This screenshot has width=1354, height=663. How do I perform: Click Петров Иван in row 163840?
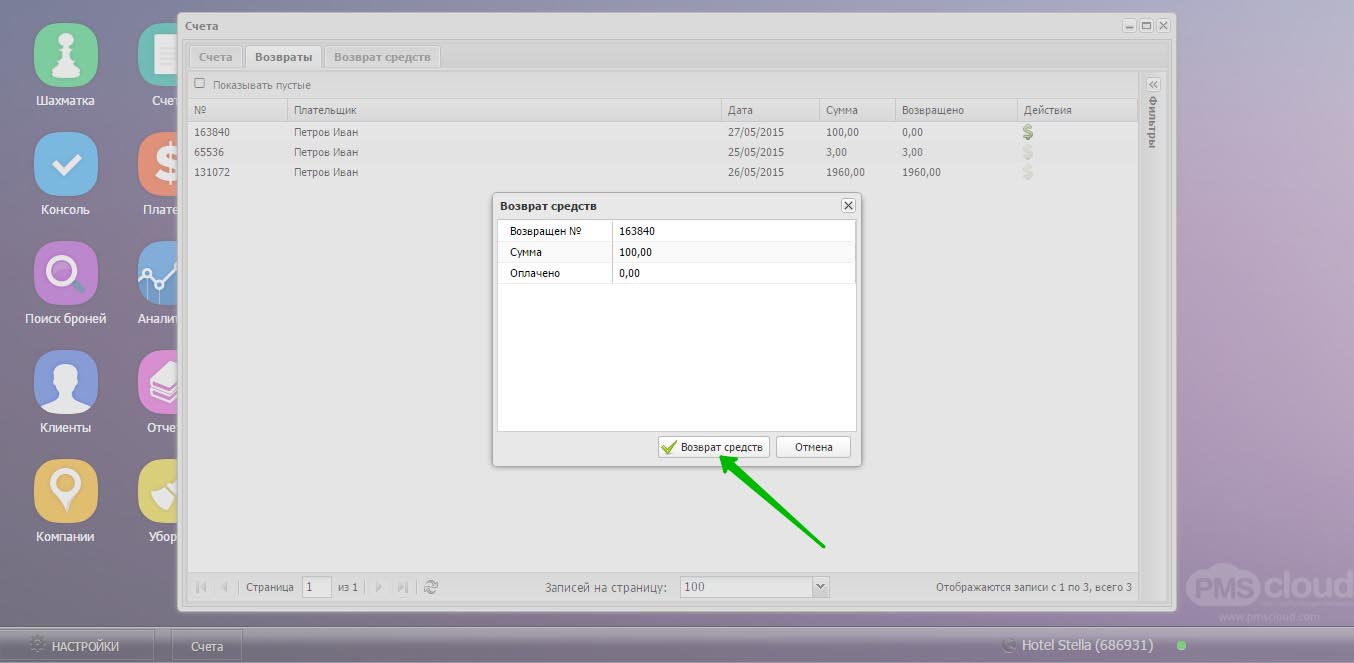coord(326,132)
